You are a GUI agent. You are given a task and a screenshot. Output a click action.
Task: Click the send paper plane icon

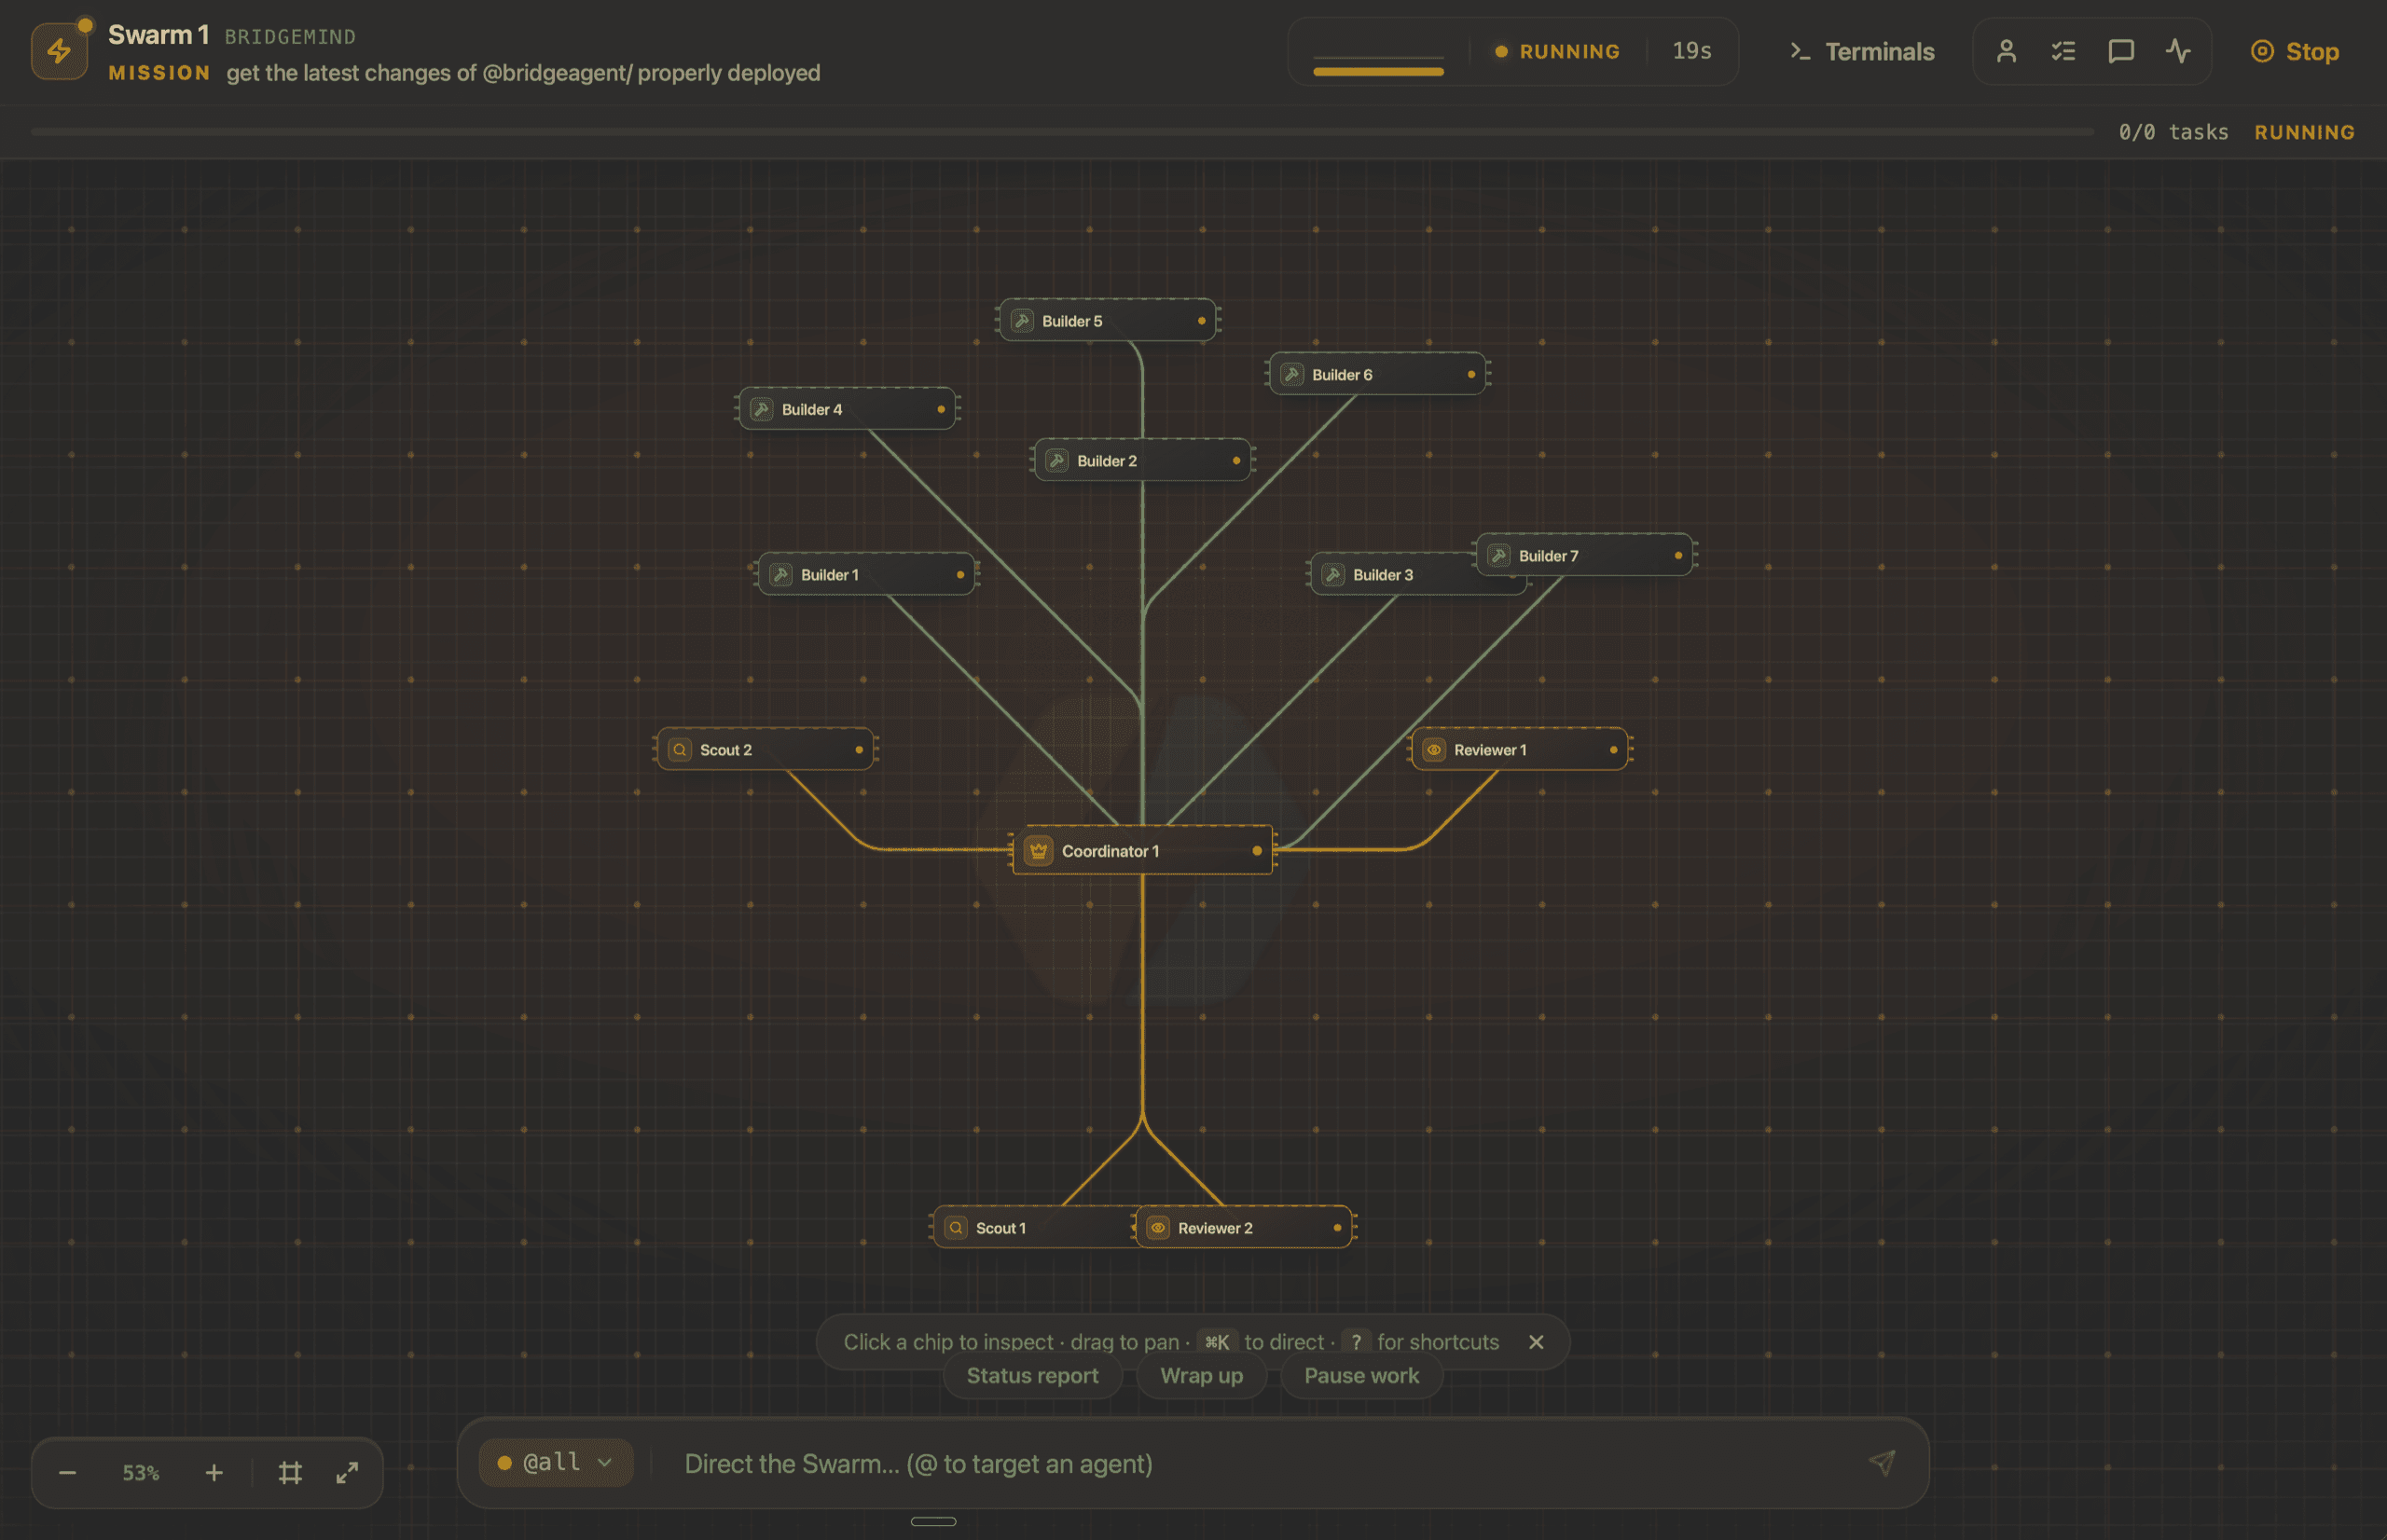[x=1882, y=1463]
